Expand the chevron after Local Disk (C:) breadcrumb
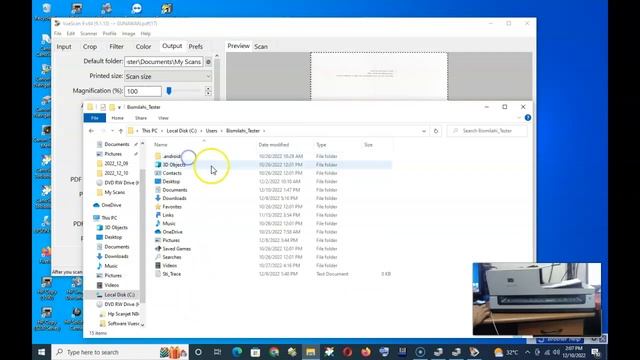 click(x=201, y=131)
